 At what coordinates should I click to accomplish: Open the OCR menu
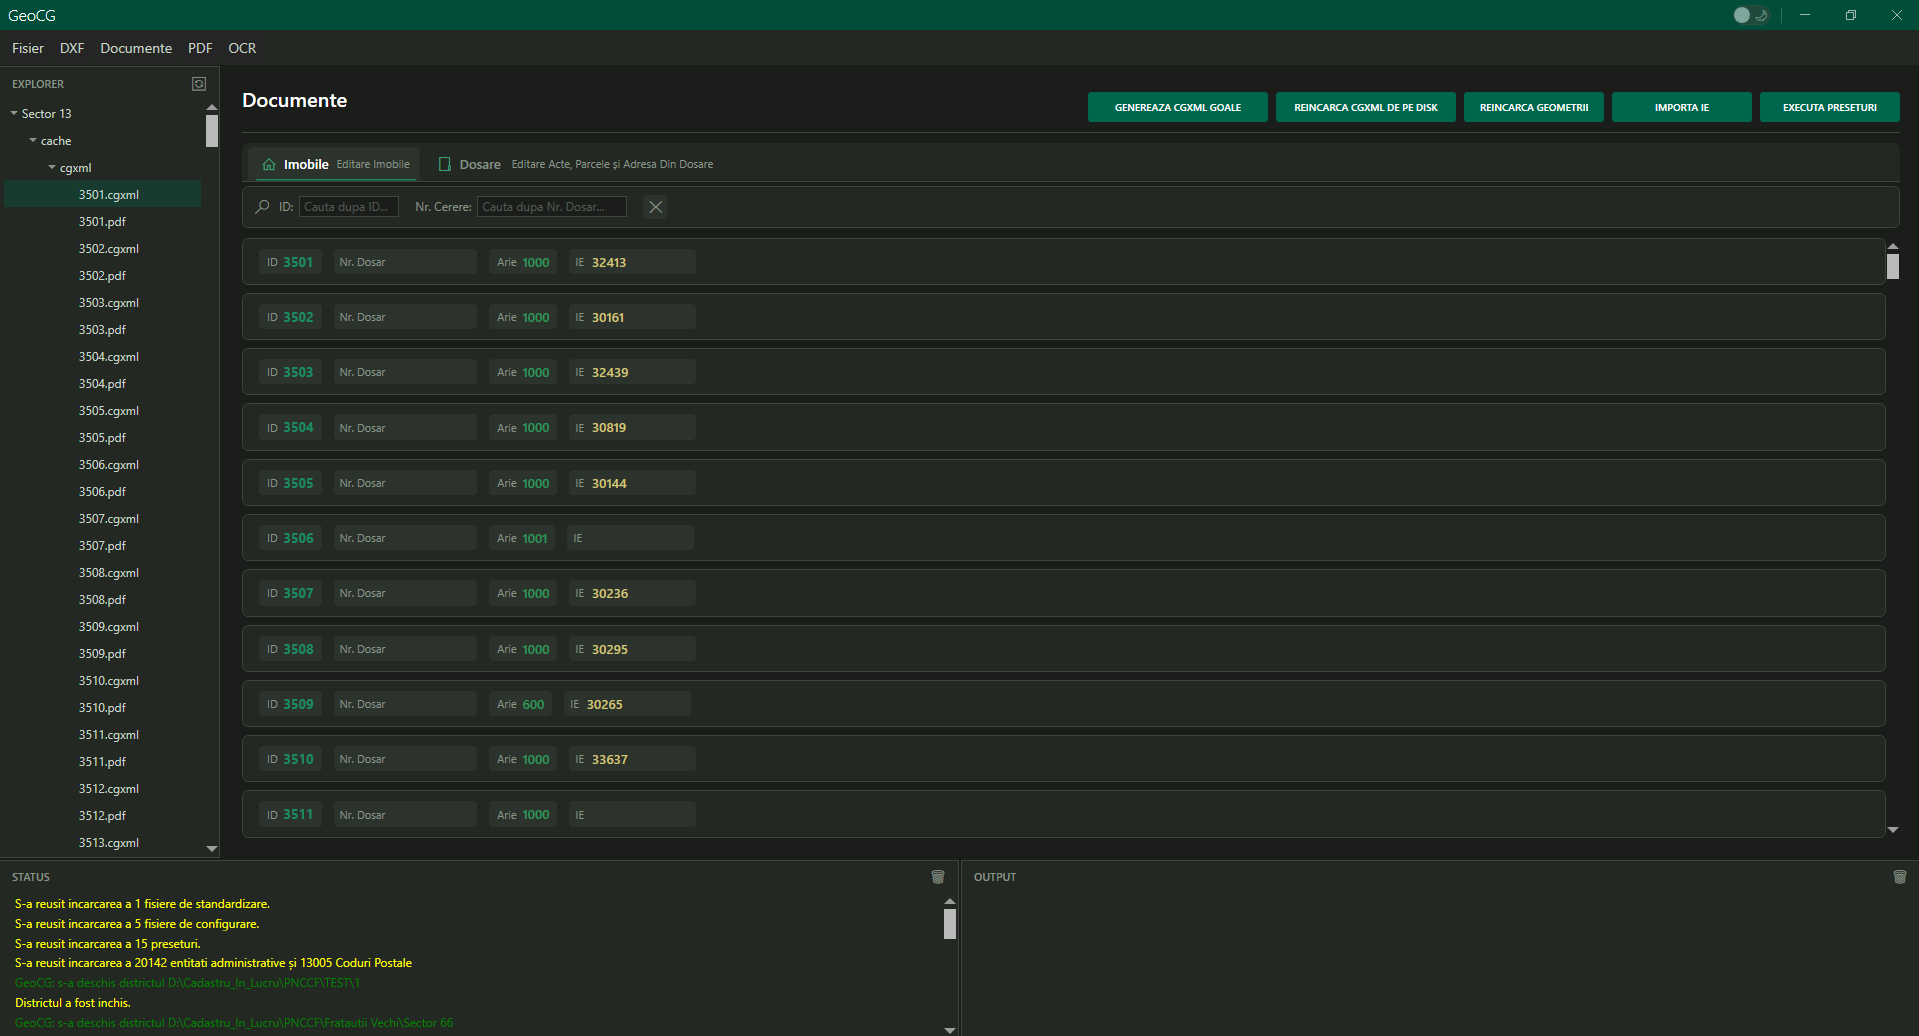[x=242, y=48]
